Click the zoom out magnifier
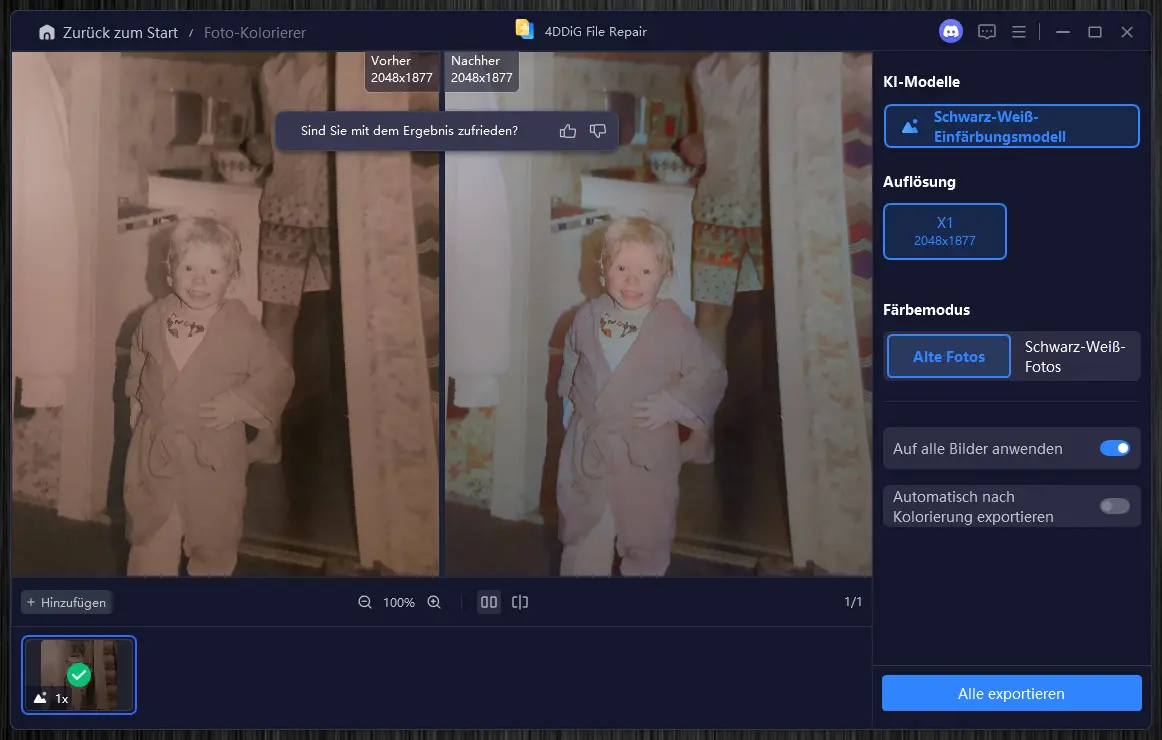The width and height of the screenshot is (1162, 740). 365,602
